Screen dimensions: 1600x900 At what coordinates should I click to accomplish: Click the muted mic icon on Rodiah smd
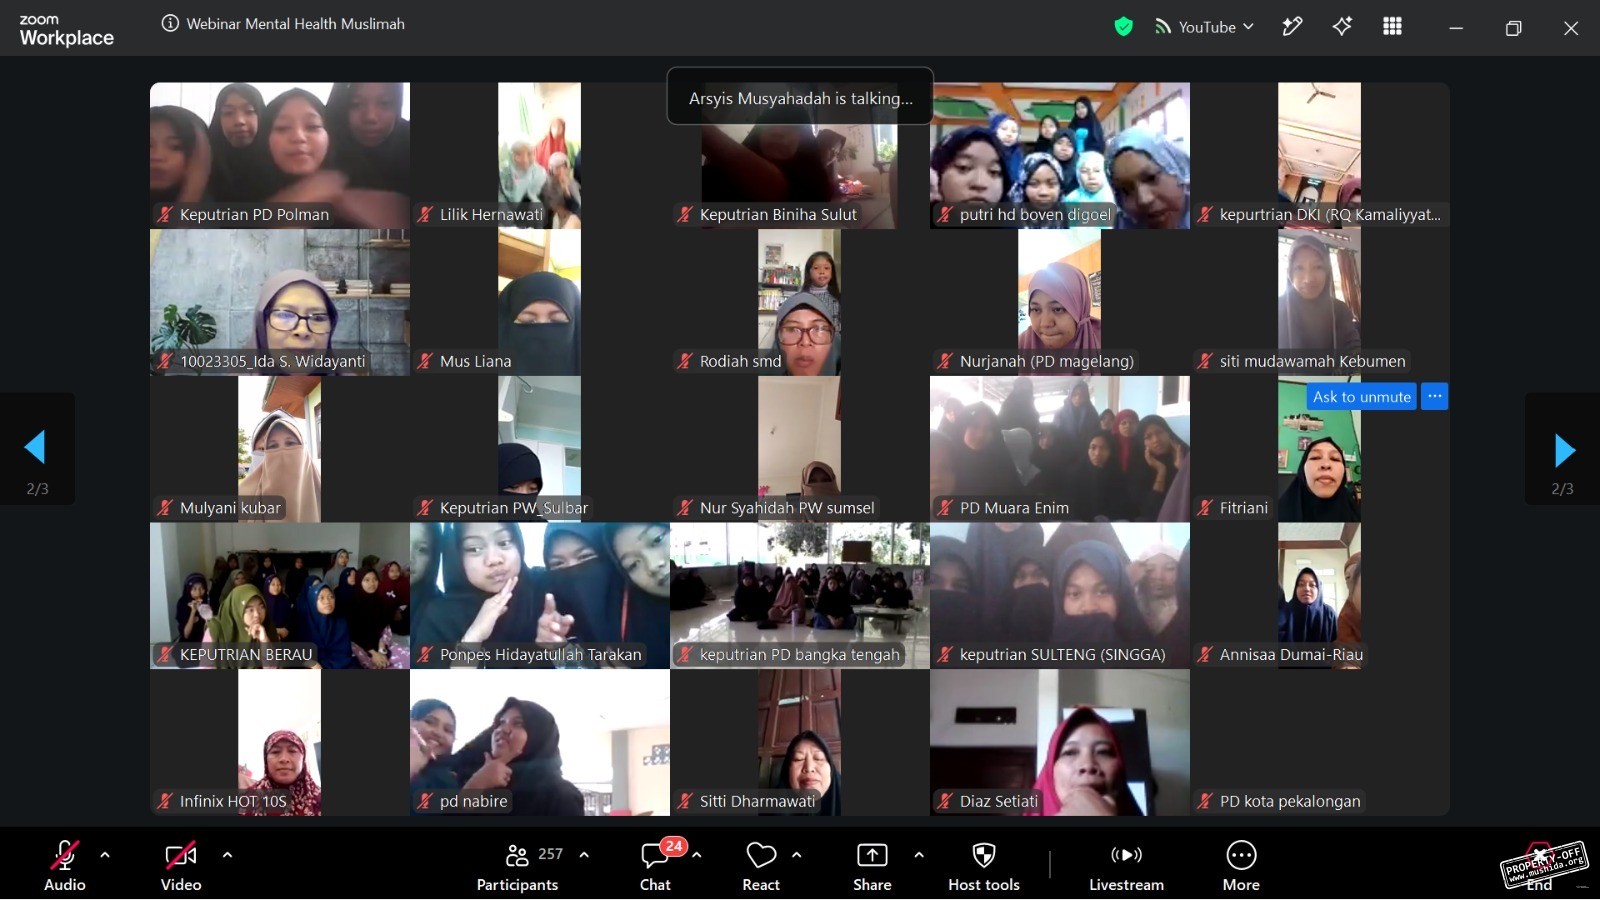685,361
